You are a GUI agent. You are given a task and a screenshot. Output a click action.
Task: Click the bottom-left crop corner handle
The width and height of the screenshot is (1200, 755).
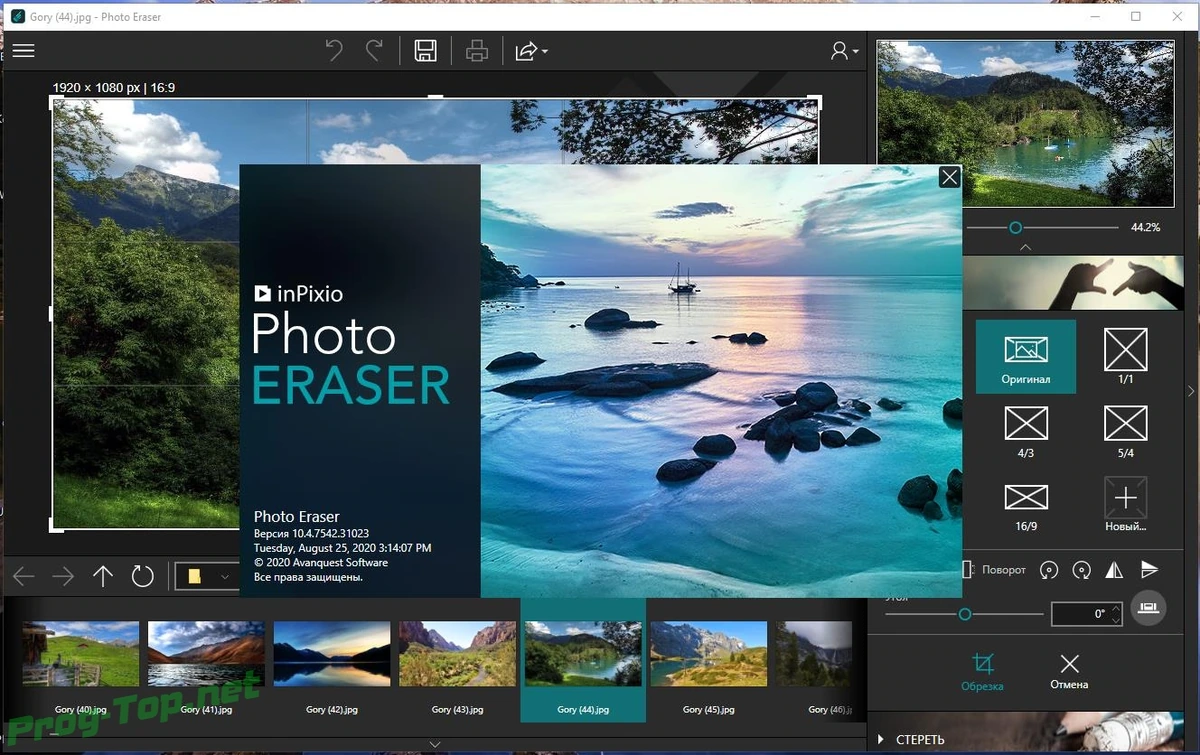(56, 526)
